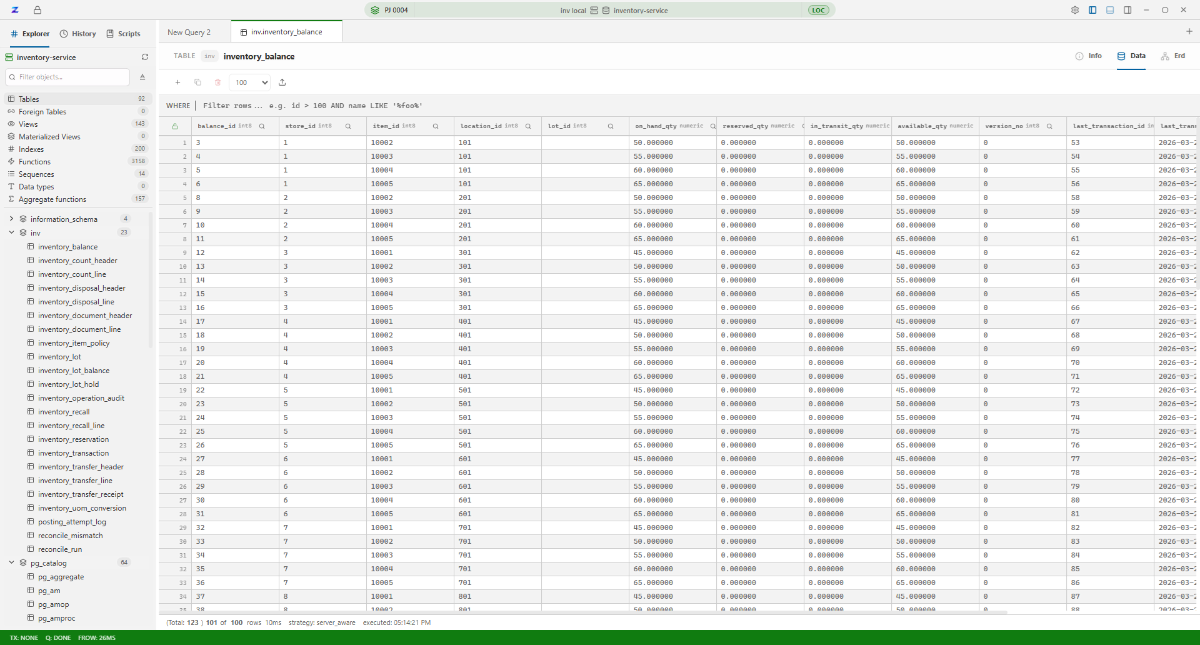Toggle the left sidebar panel layout icon
1200x645 pixels.
pyautogui.click(x=1093, y=9)
